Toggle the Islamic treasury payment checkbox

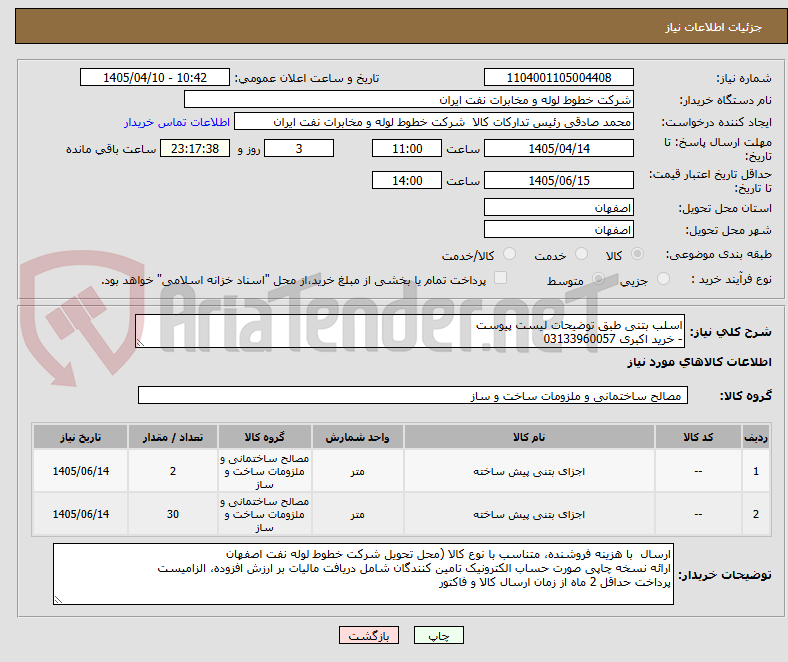click(x=501, y=277)
